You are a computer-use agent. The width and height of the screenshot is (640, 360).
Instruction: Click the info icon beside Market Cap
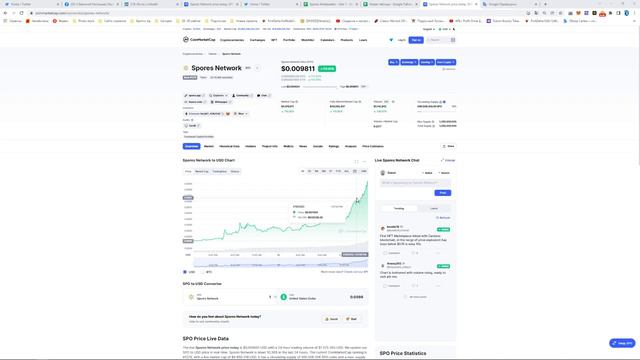pyautogui.click(x=297, y=102)
